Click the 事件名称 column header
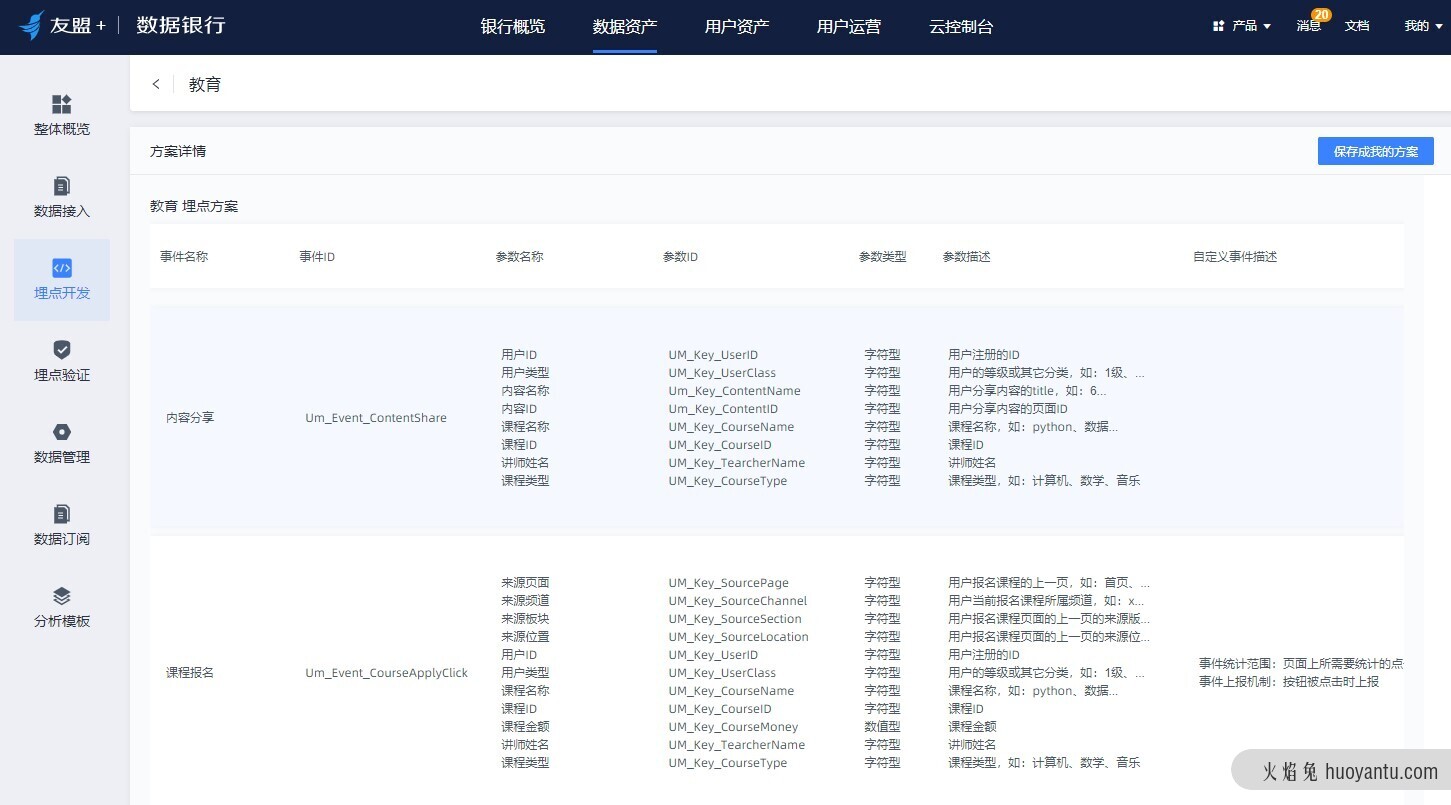 tap(184, 257)
